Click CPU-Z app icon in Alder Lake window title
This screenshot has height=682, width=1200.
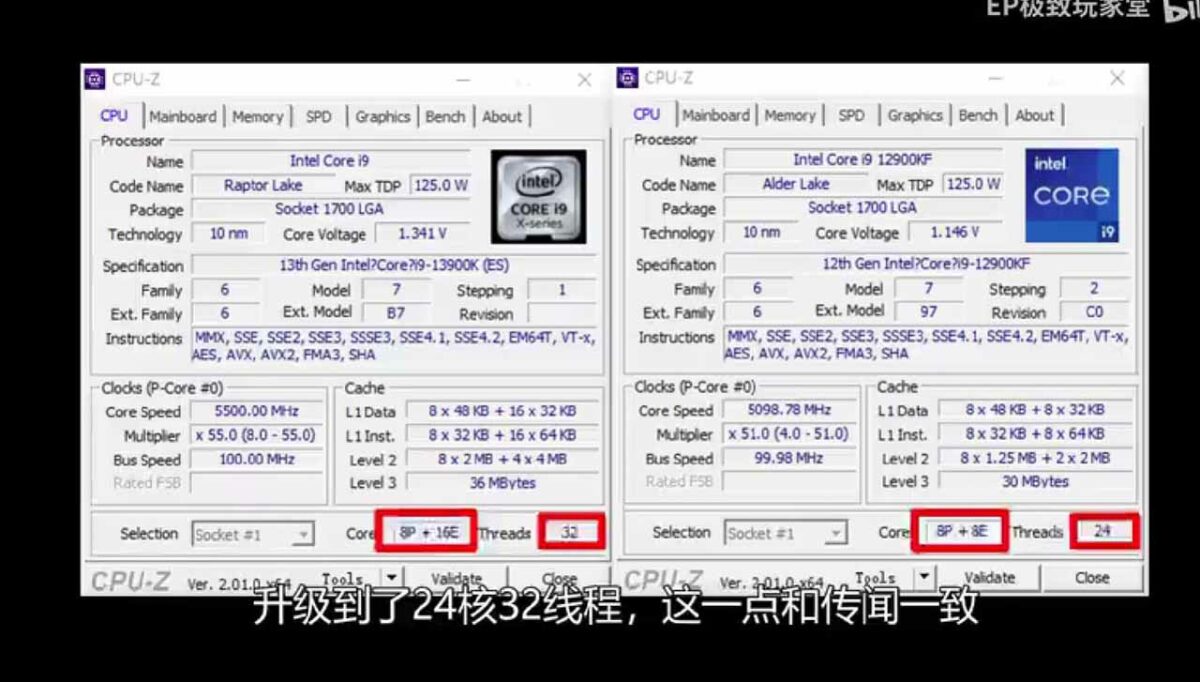click(628, 78)
